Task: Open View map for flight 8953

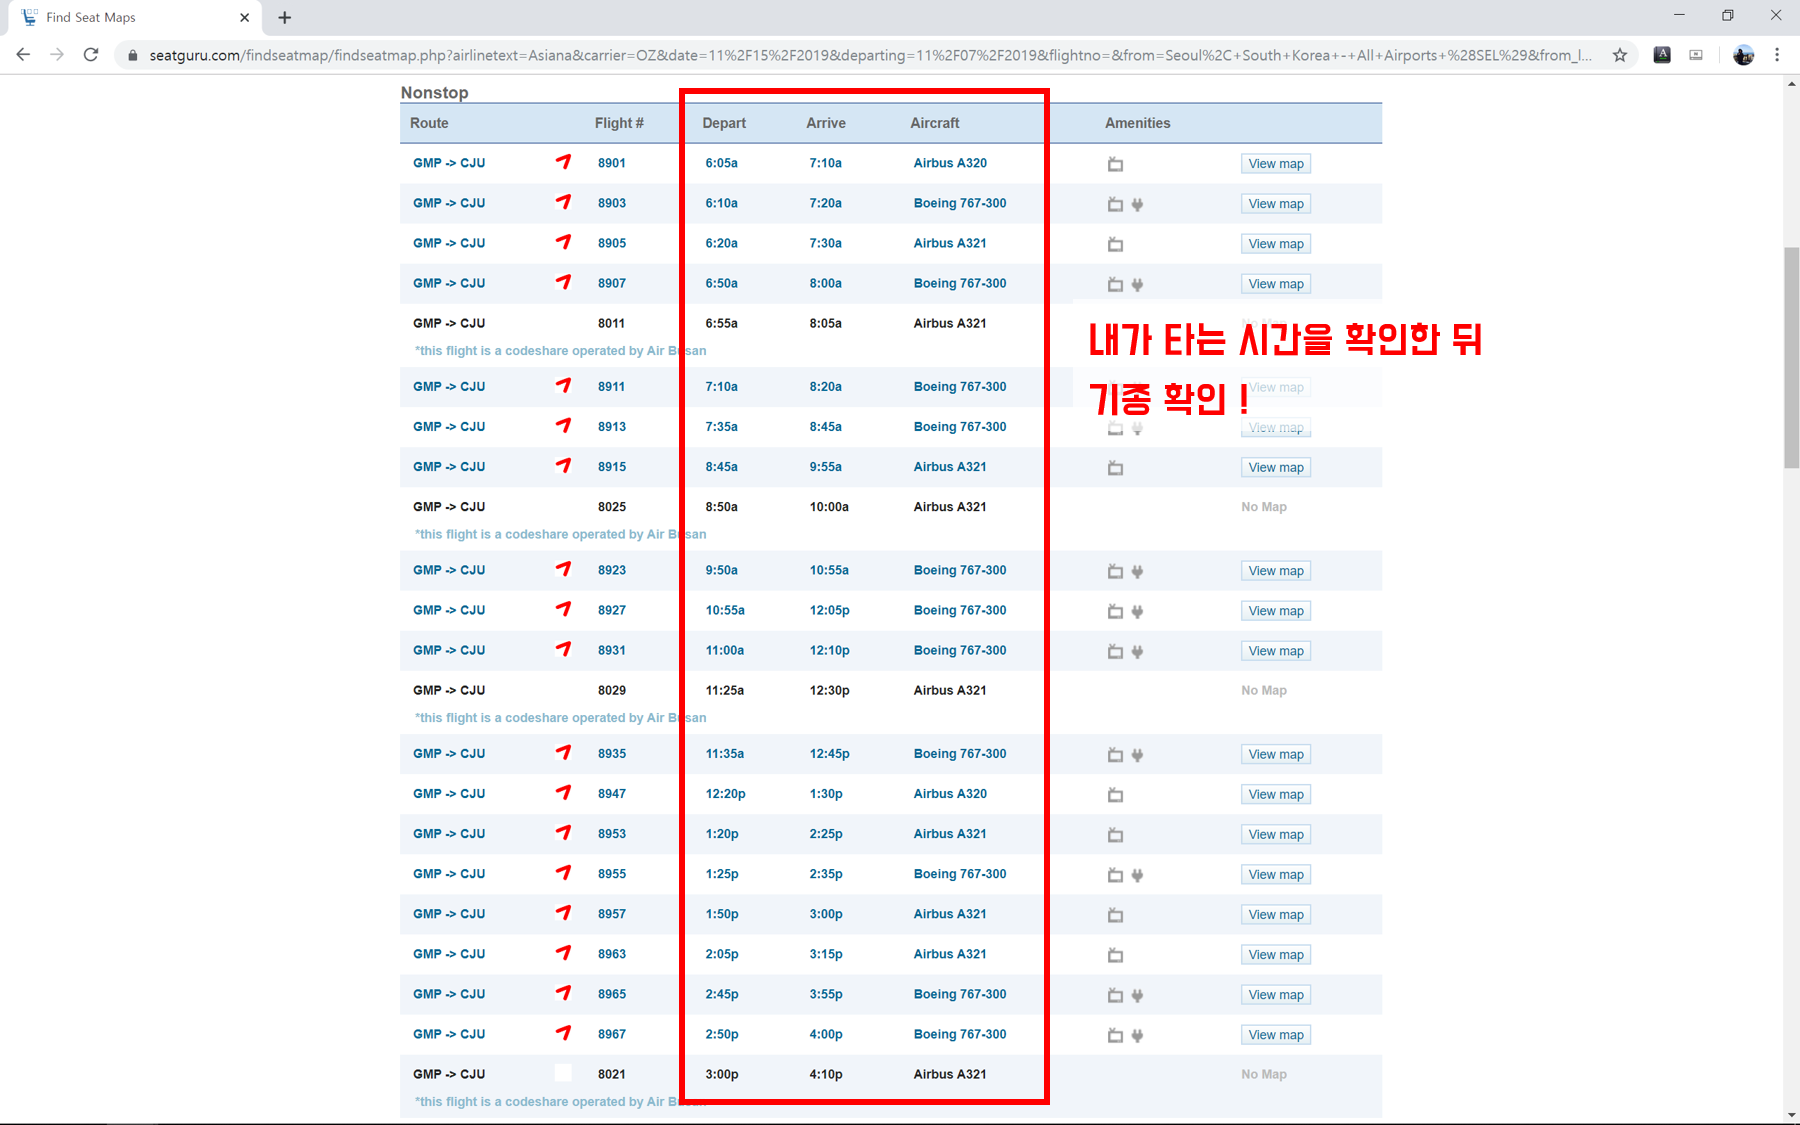Action: 1276,834
